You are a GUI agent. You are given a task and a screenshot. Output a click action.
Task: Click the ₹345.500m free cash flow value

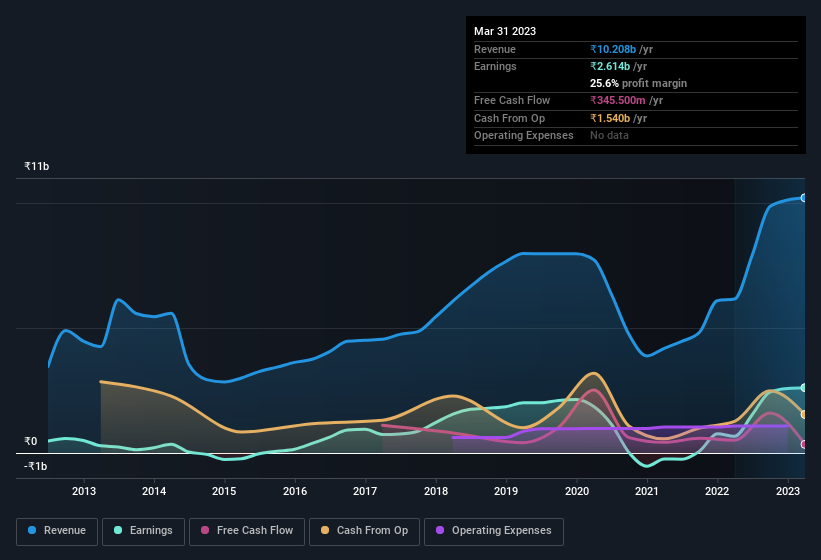617,100
